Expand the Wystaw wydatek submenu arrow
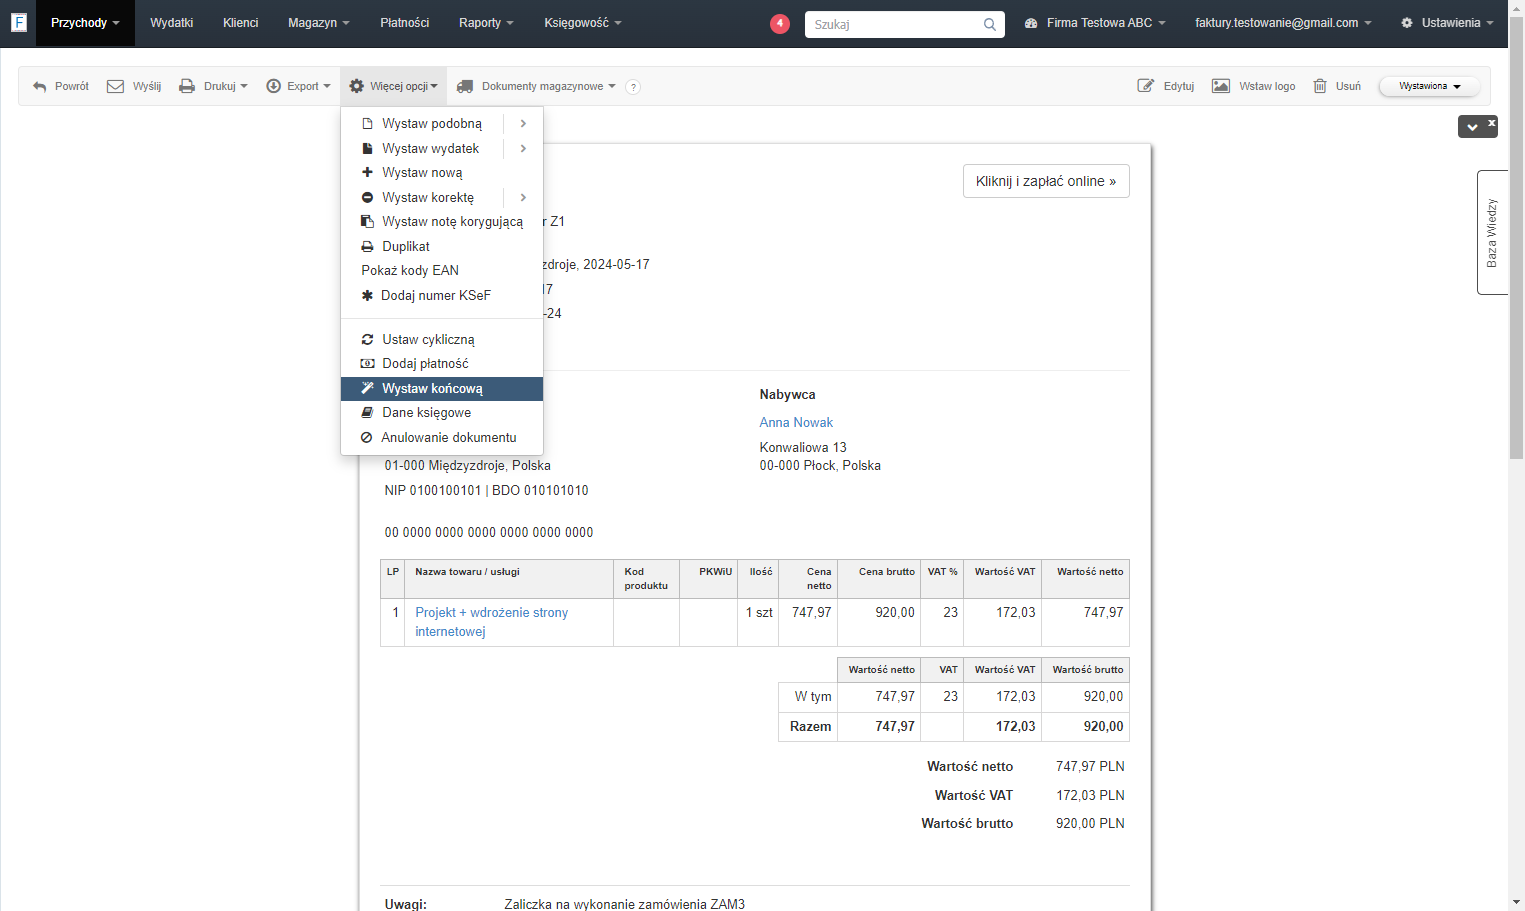The image size is (1525, 911). pos(523,148)
